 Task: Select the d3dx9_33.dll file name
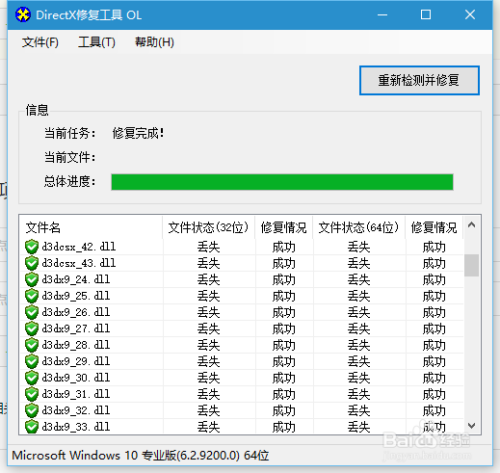(76, 427)
